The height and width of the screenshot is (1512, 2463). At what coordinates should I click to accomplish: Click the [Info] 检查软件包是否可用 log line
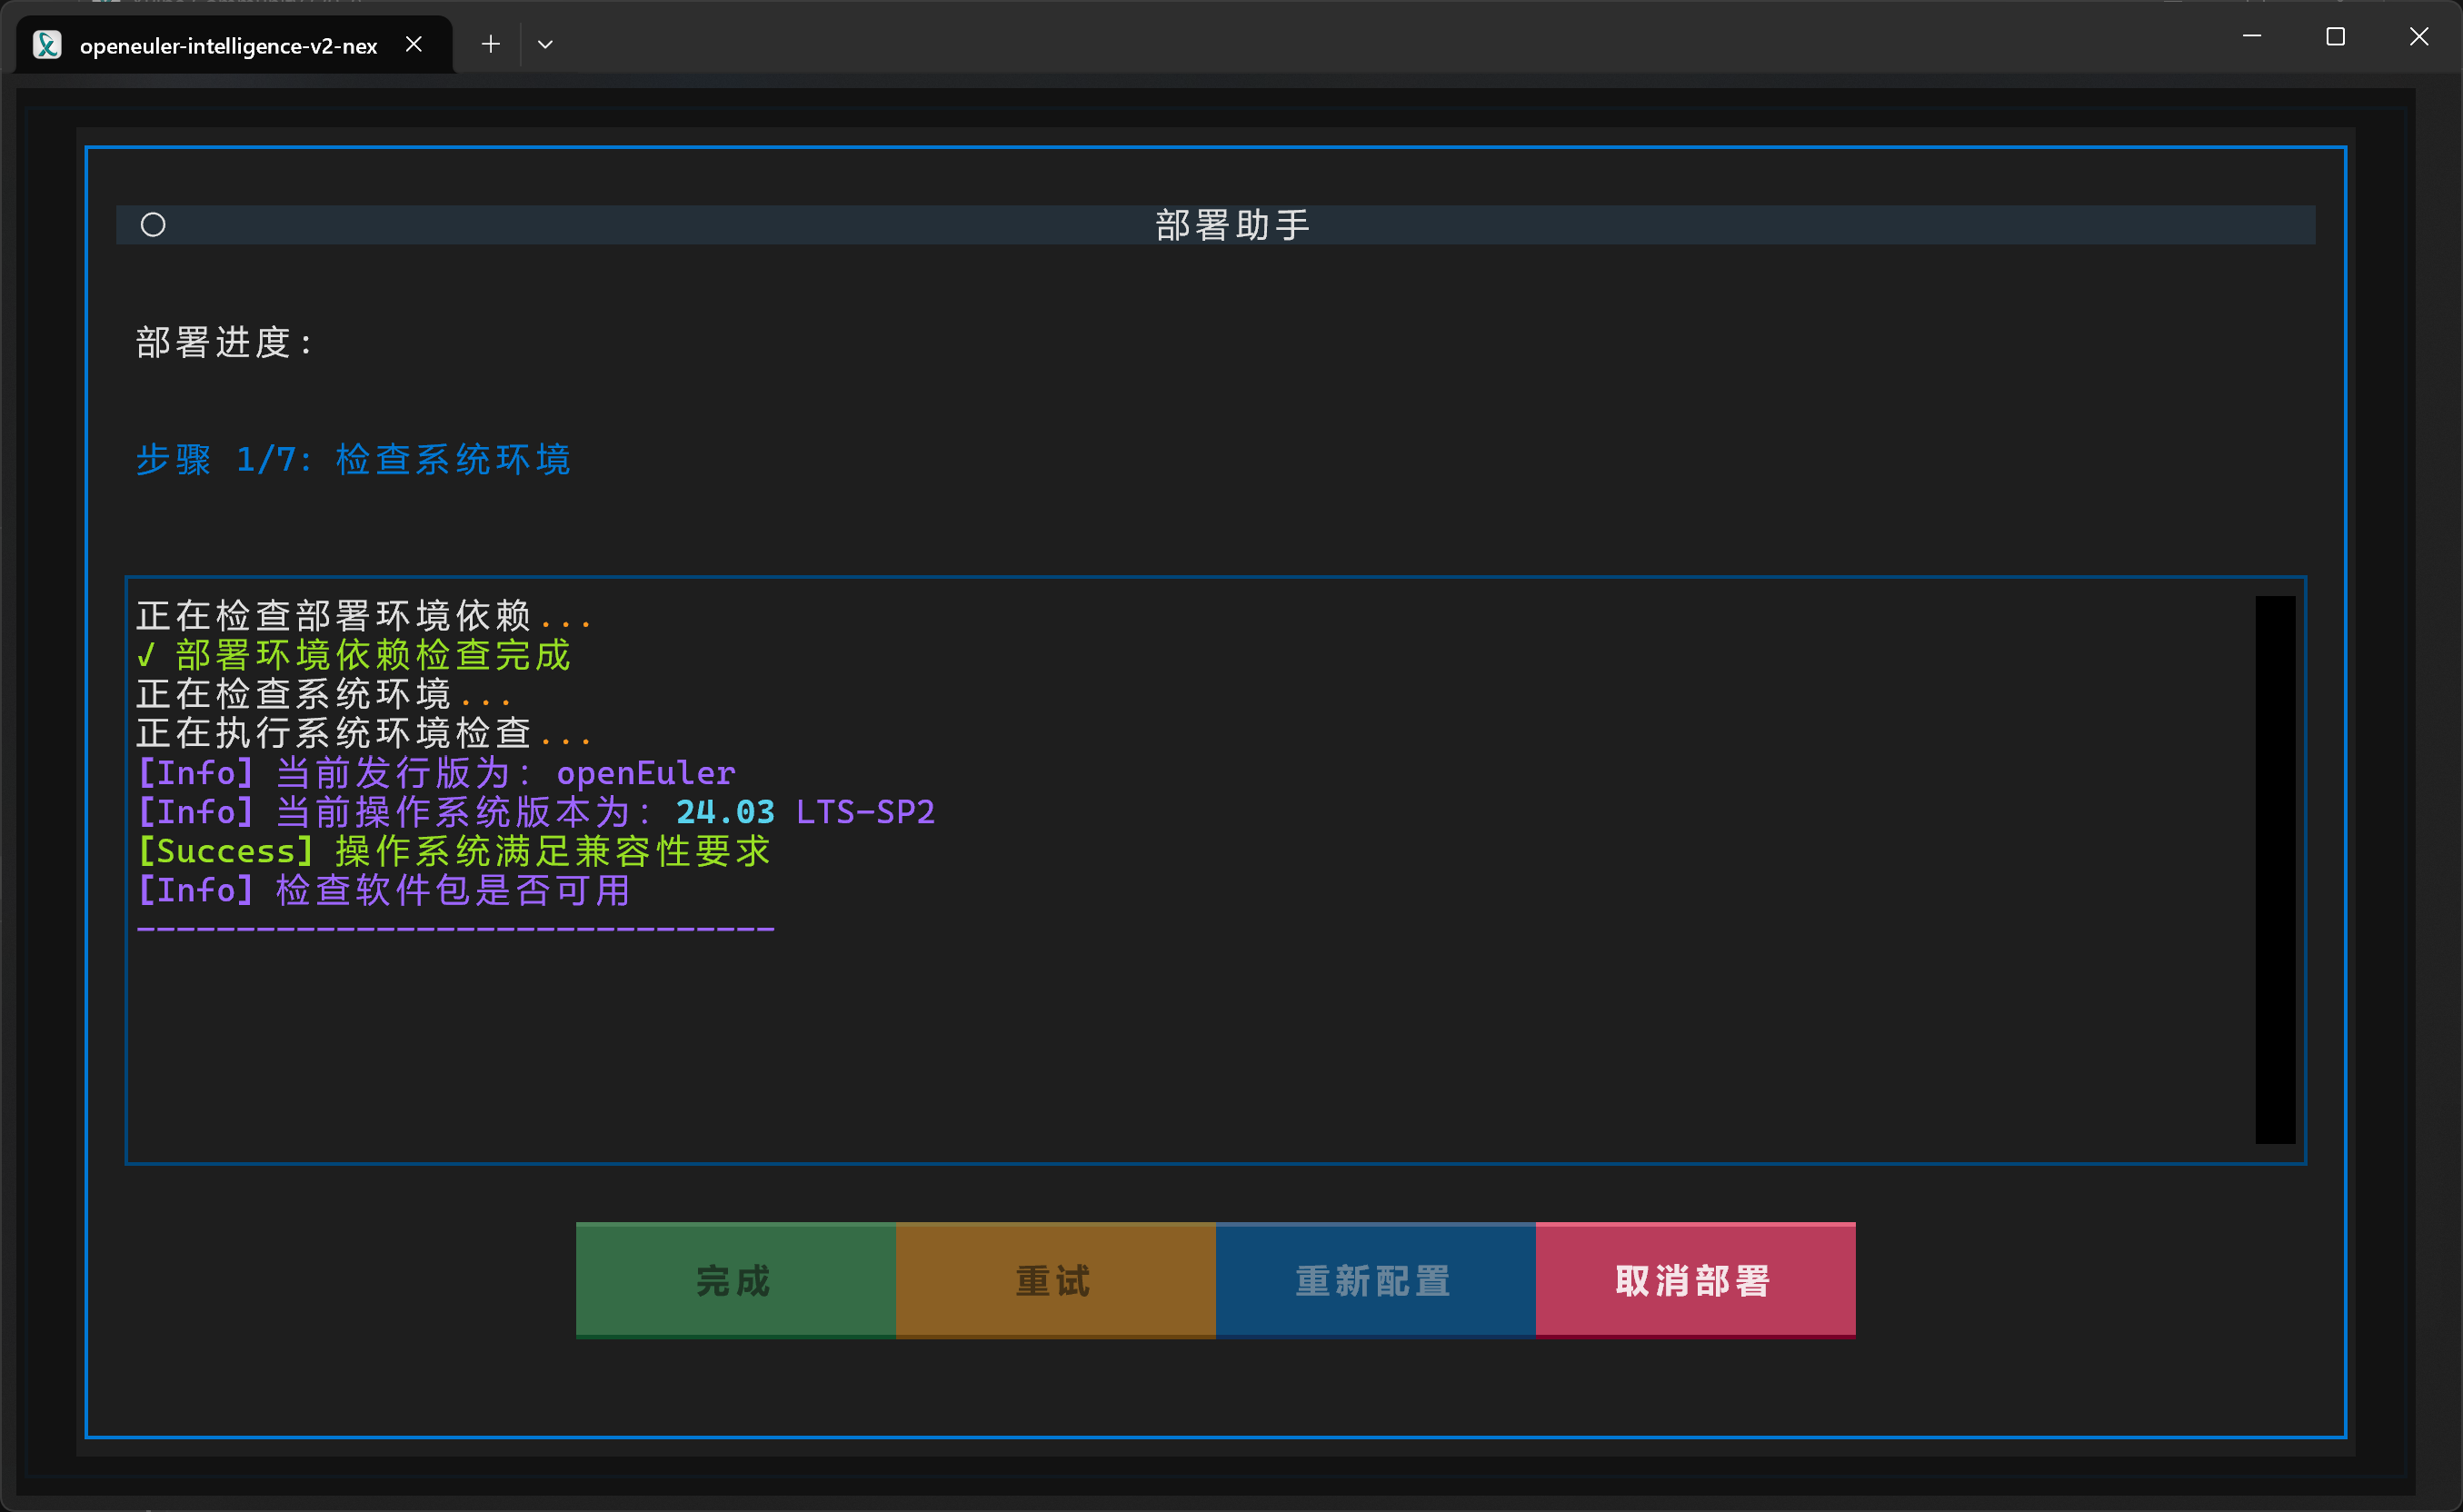[x=384, y=890]
